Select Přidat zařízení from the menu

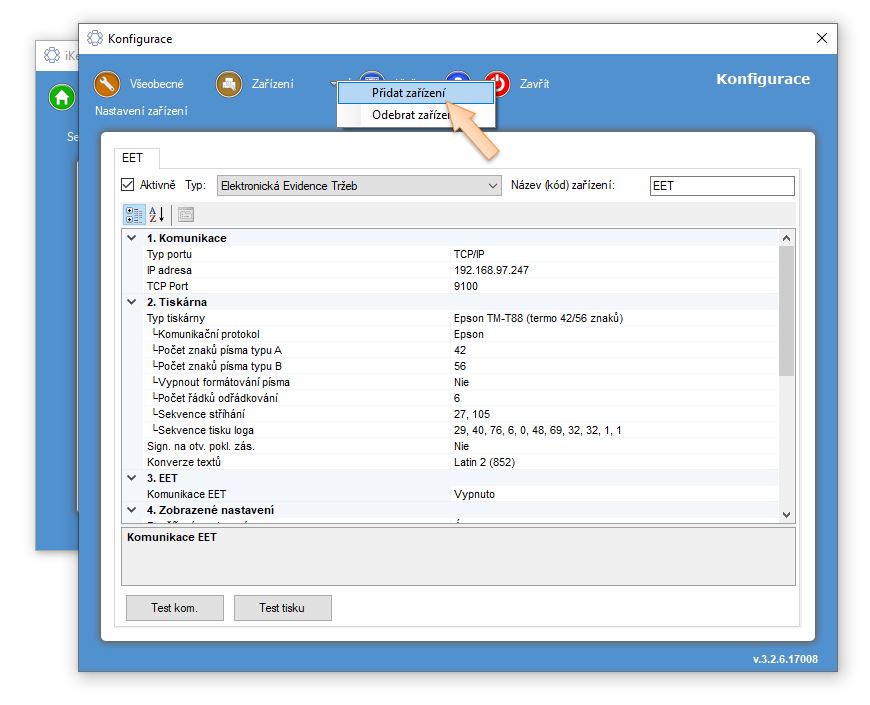pyautogui.click(x=408, y=92)
